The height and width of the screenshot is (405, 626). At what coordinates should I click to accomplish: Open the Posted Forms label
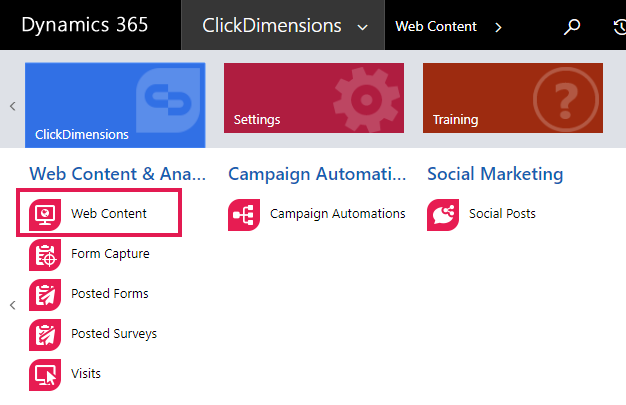[110, 294]
